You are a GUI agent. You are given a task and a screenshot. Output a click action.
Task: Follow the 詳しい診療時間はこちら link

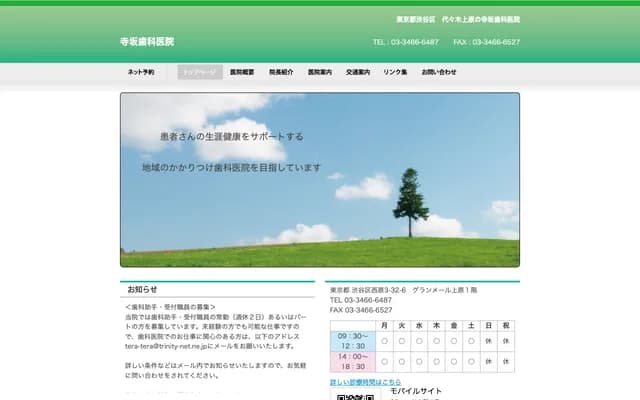click(x=365, y=382)
